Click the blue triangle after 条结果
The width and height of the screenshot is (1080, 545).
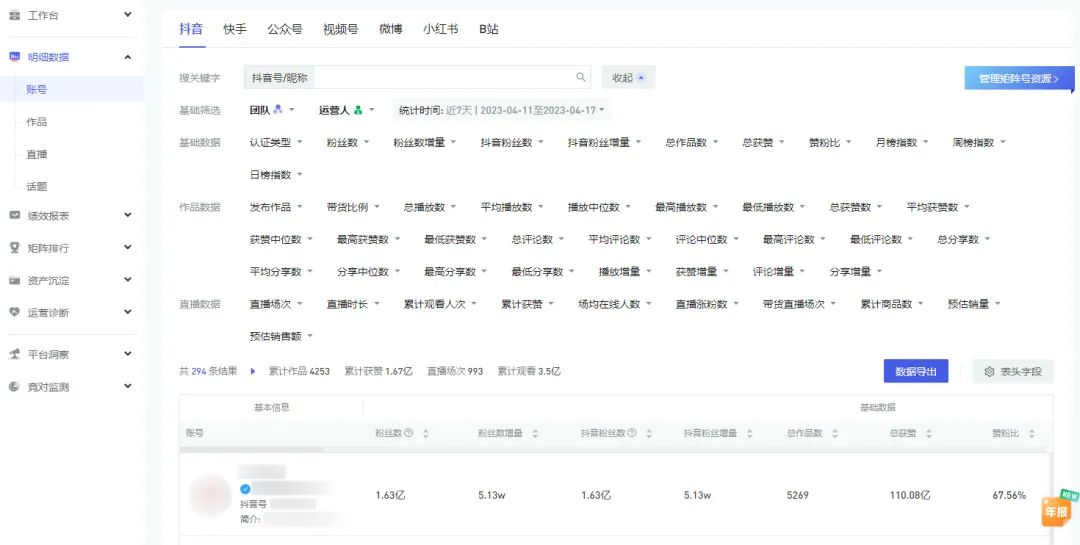[253, 371]
